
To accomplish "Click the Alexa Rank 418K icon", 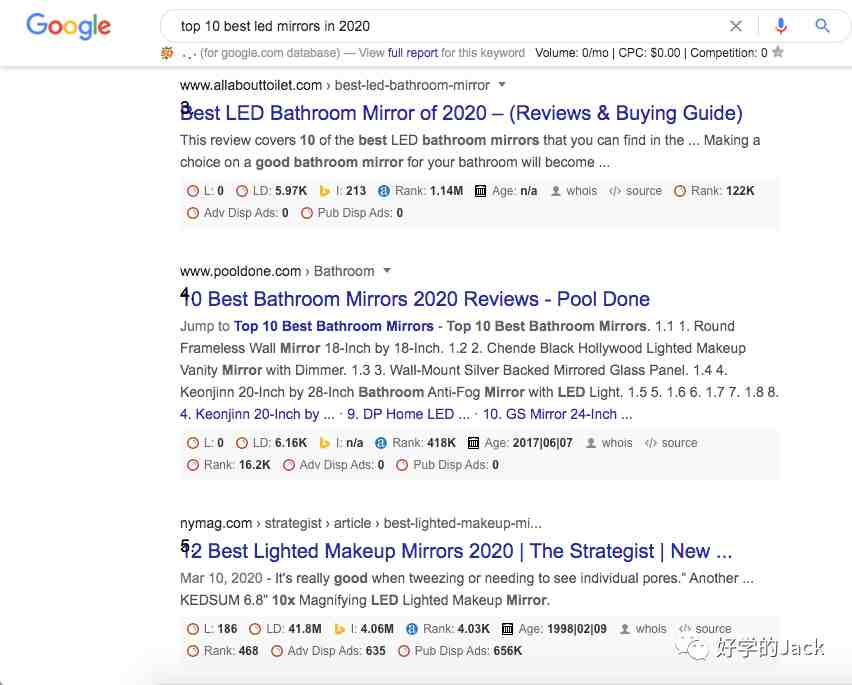I will pos(381,443).
